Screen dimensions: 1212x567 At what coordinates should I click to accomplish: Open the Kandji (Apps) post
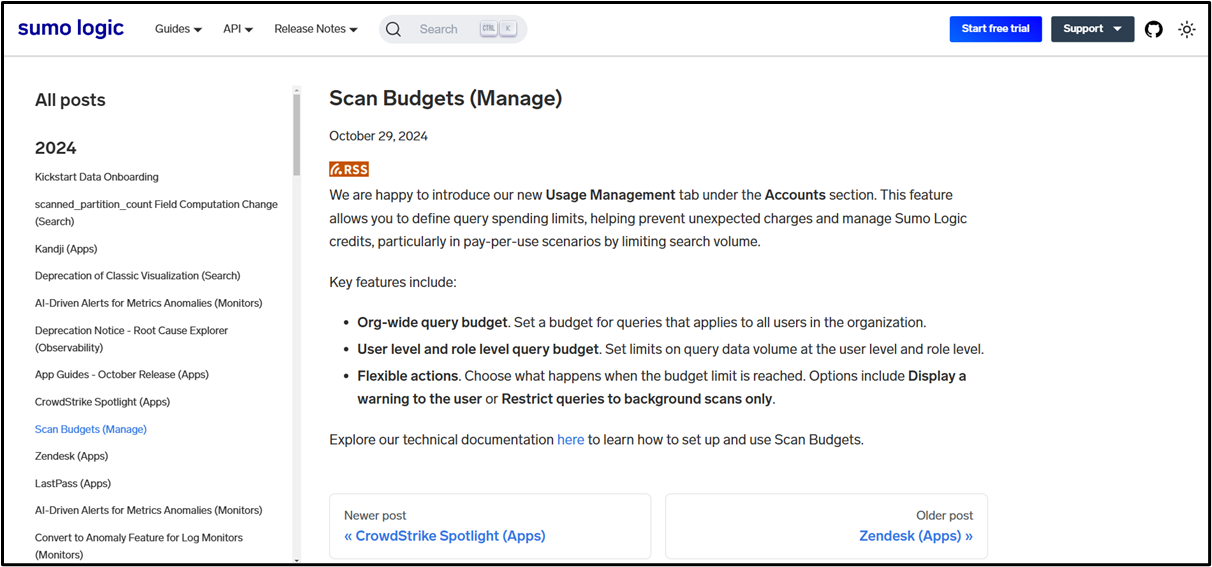point(66,249)
